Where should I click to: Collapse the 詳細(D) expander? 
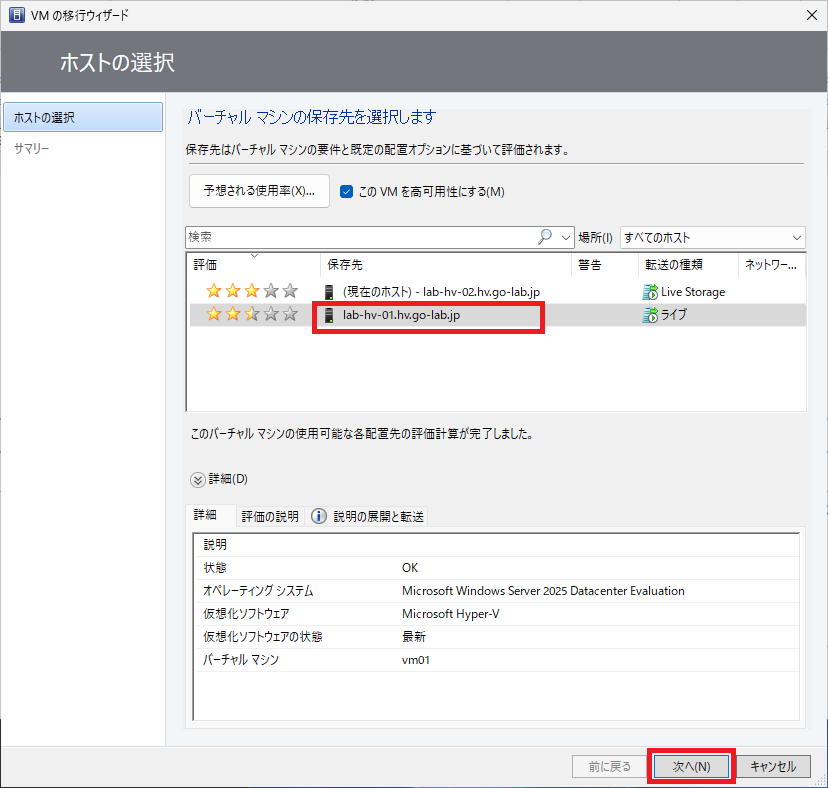197,480
